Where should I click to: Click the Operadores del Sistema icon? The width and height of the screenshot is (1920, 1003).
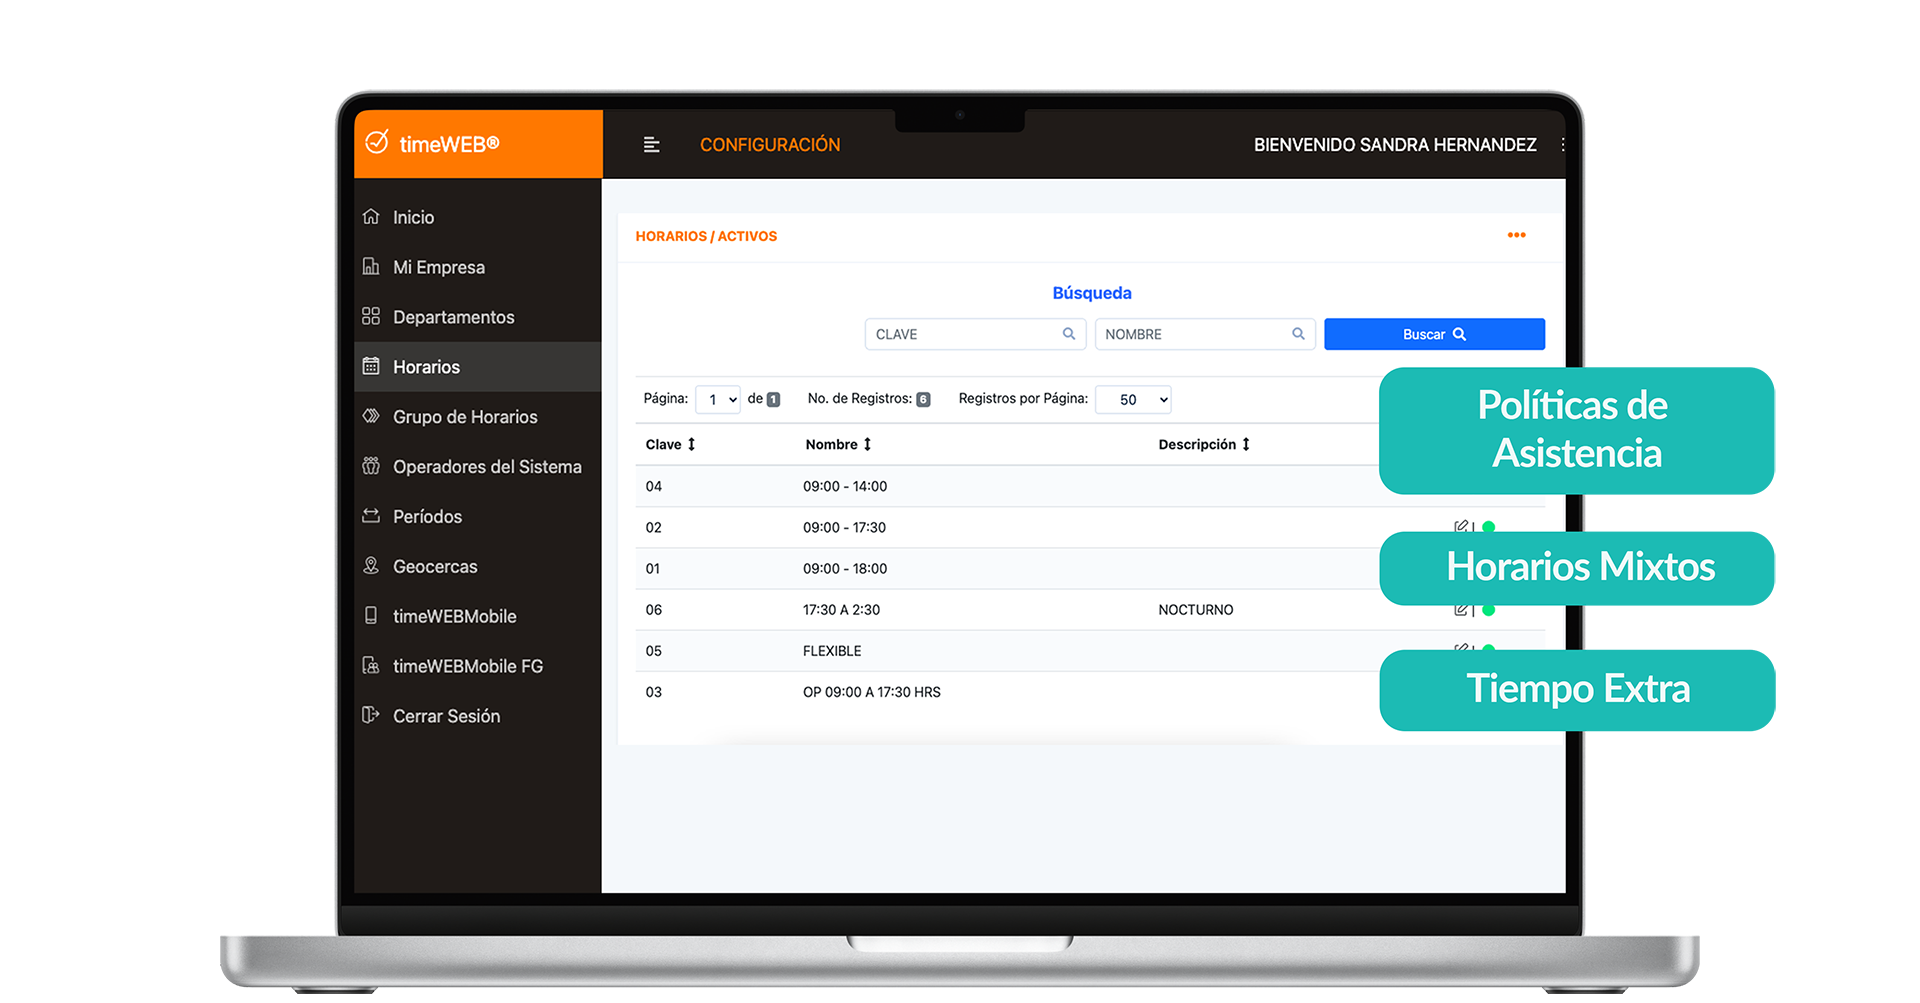coord(371,466)
